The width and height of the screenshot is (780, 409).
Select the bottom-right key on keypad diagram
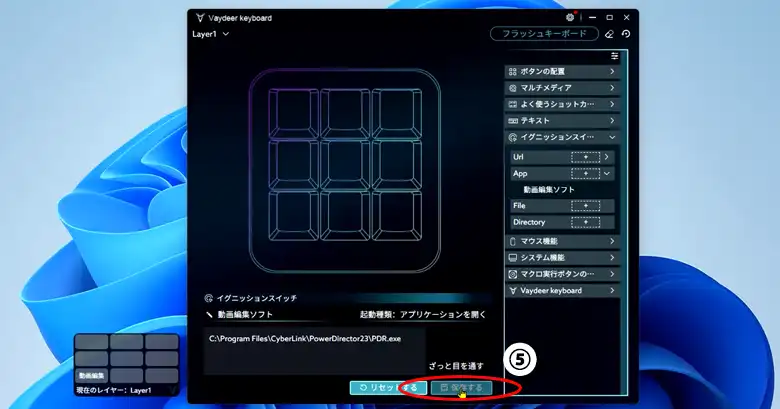click(396, 217)
